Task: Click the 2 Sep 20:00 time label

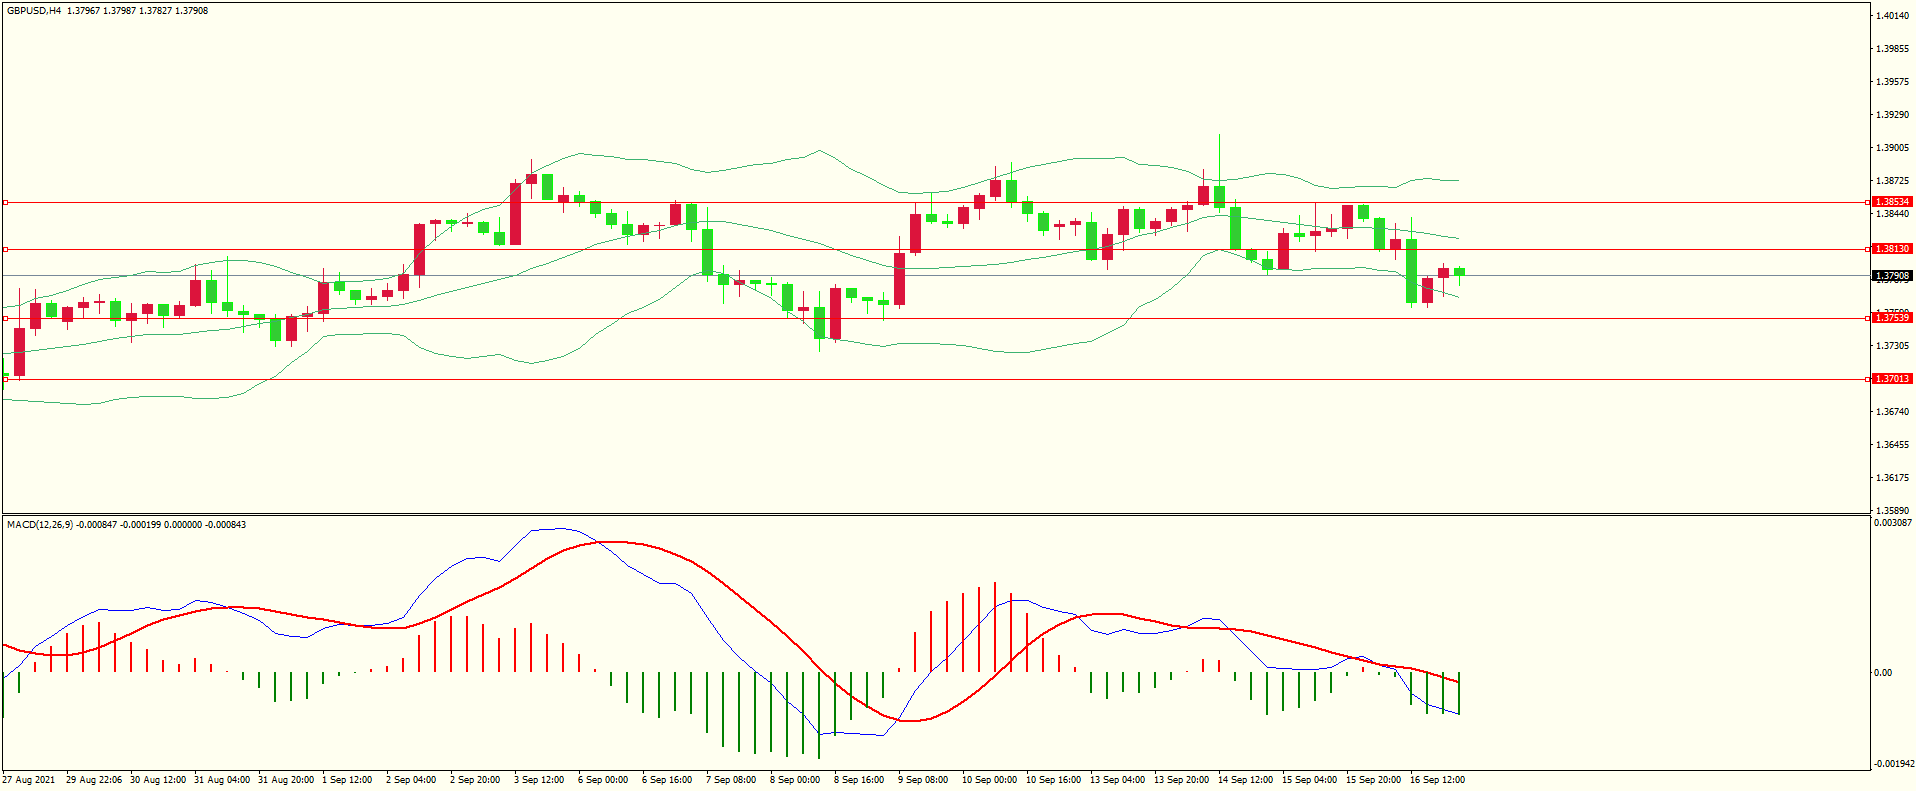Action: point(475,780)
